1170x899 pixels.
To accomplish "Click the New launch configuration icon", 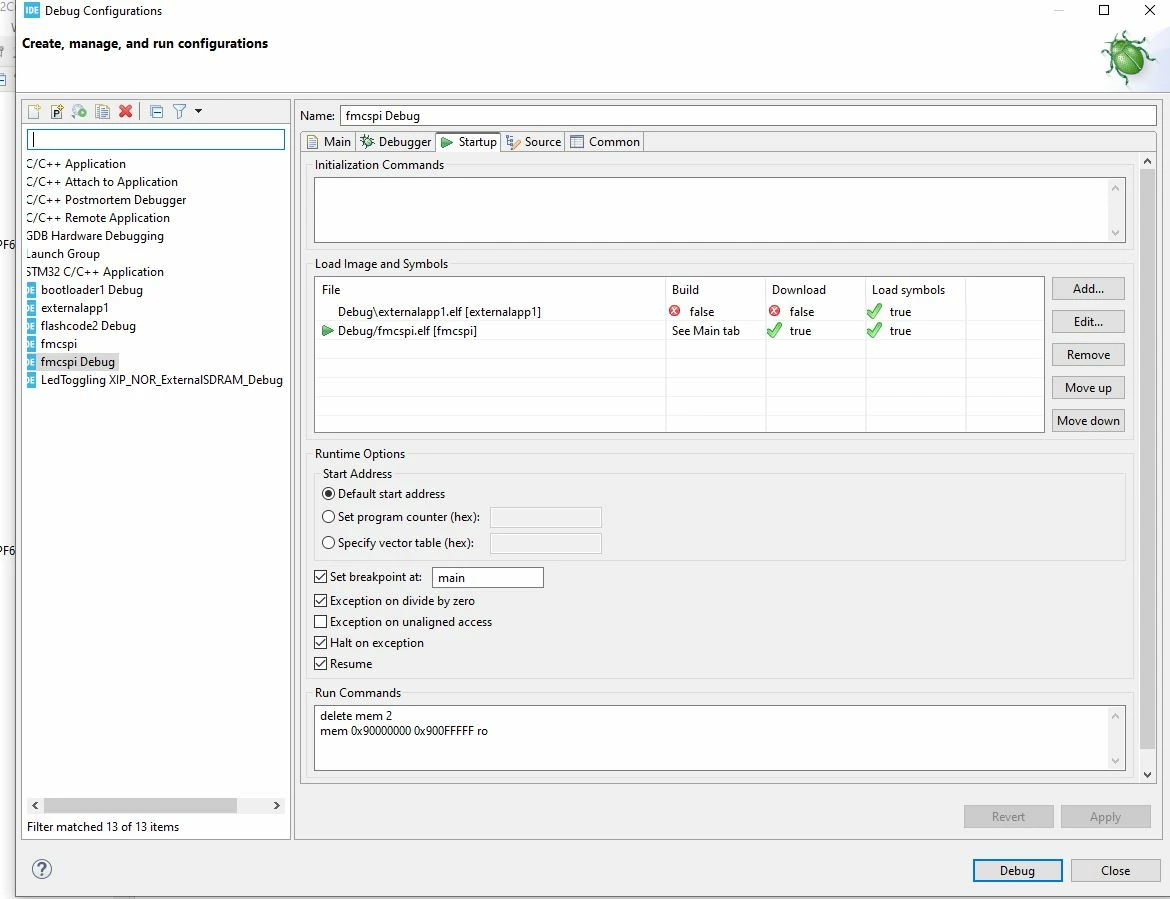I will 34,112.
